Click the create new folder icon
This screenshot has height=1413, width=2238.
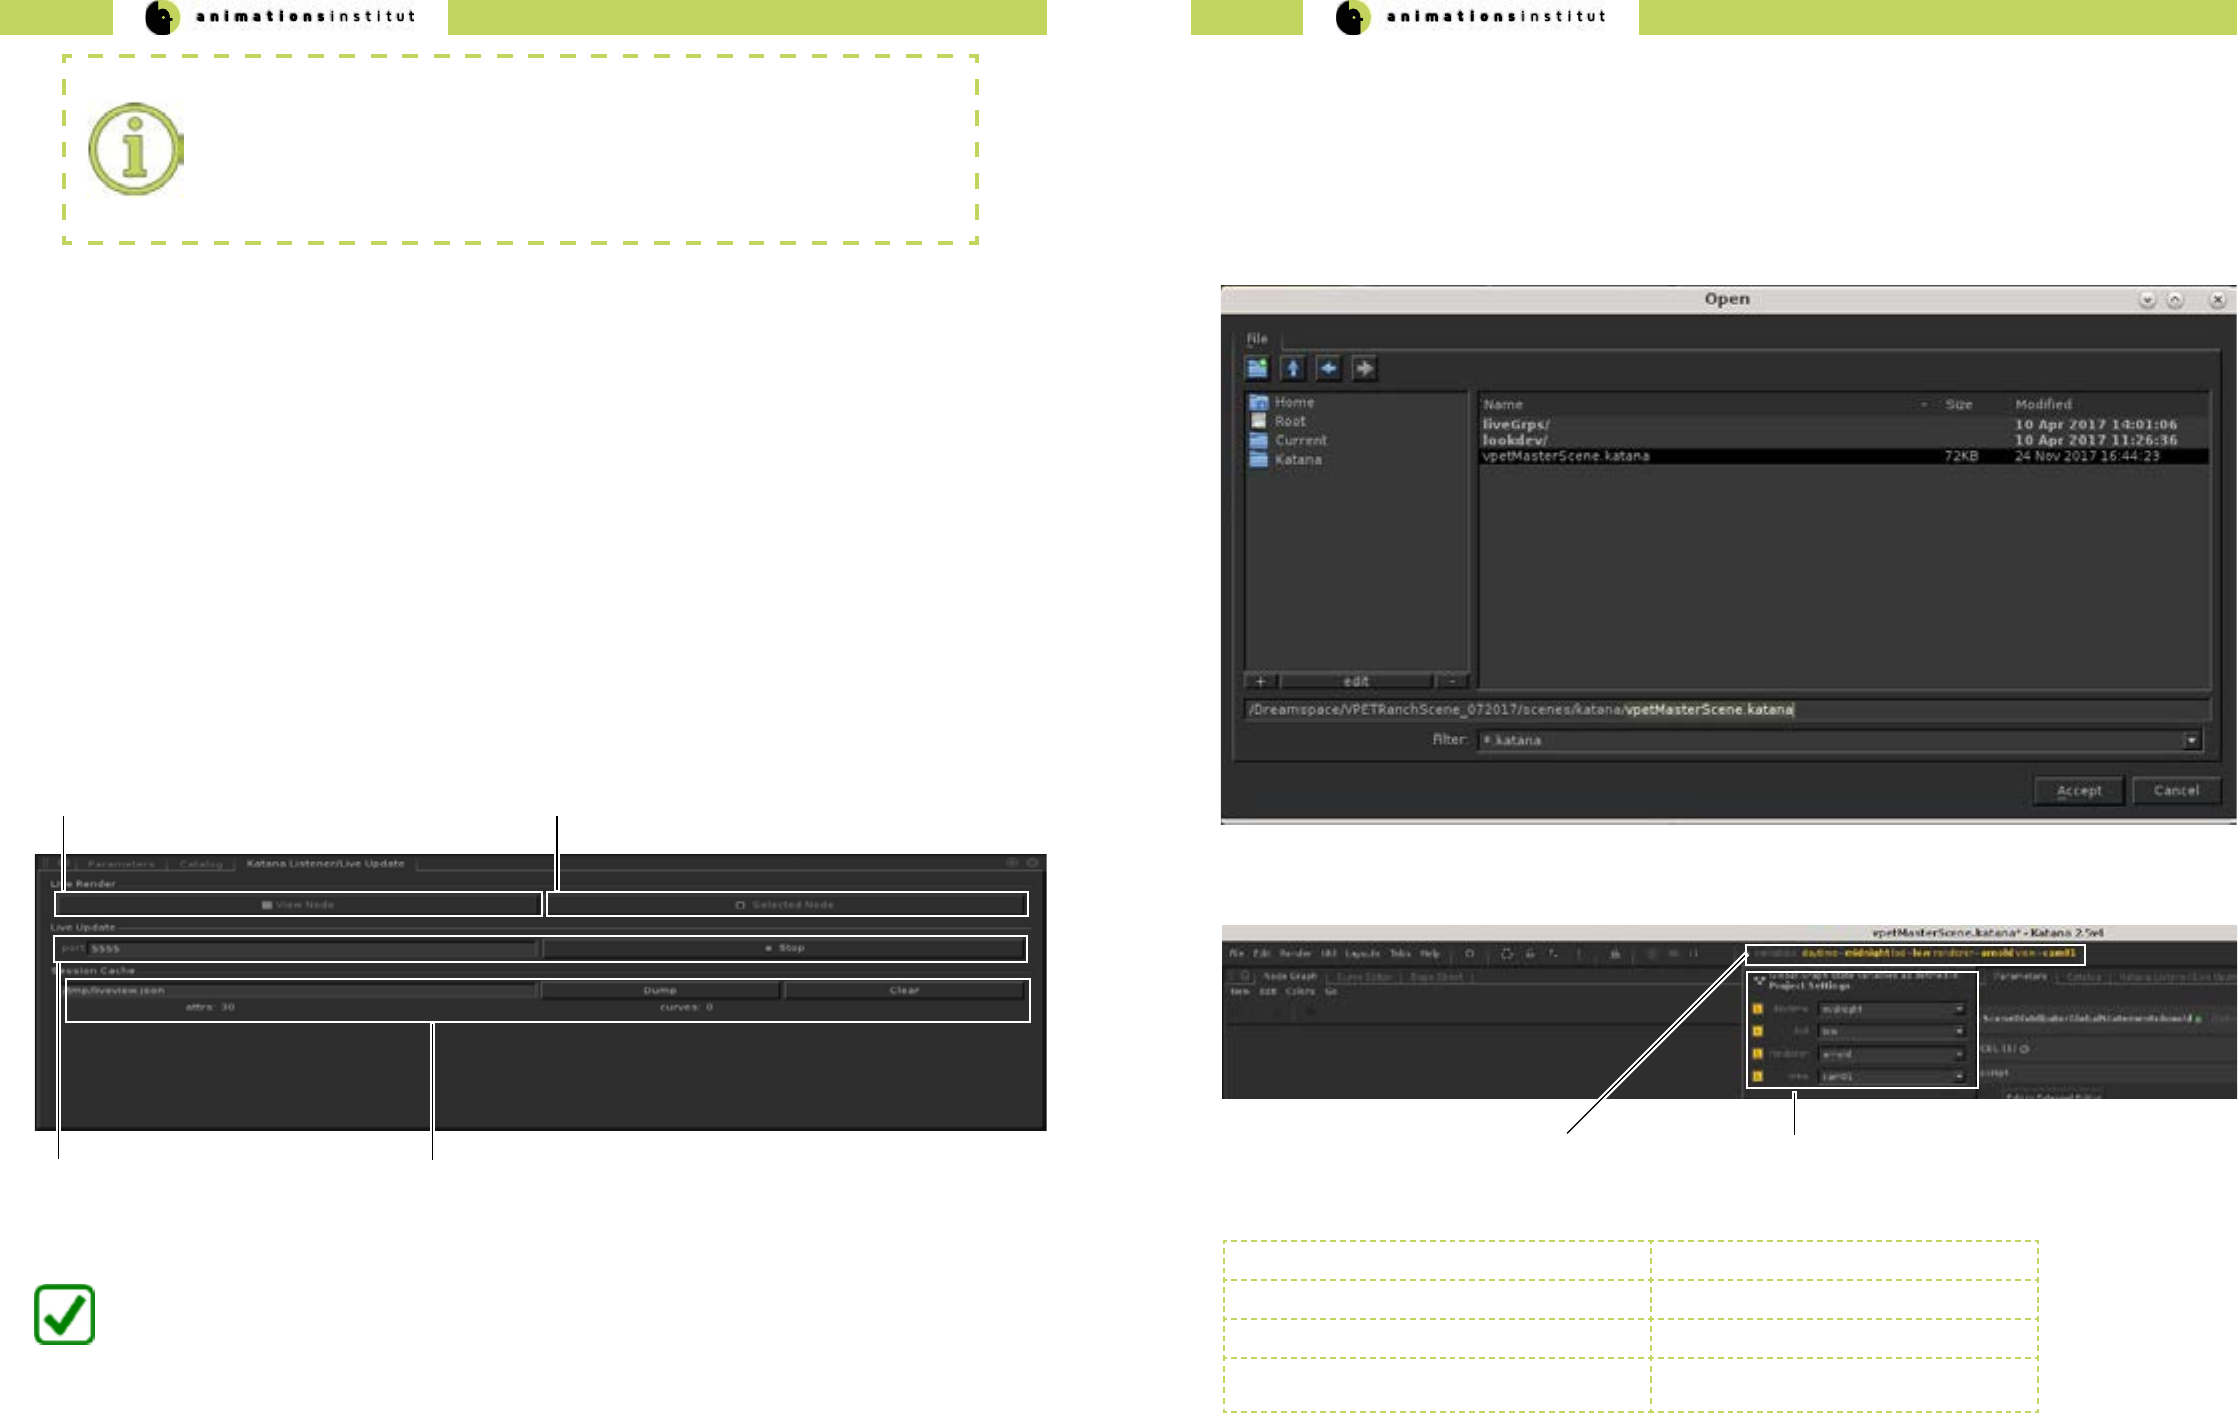pyautogui.click(x=1257, y=369)
